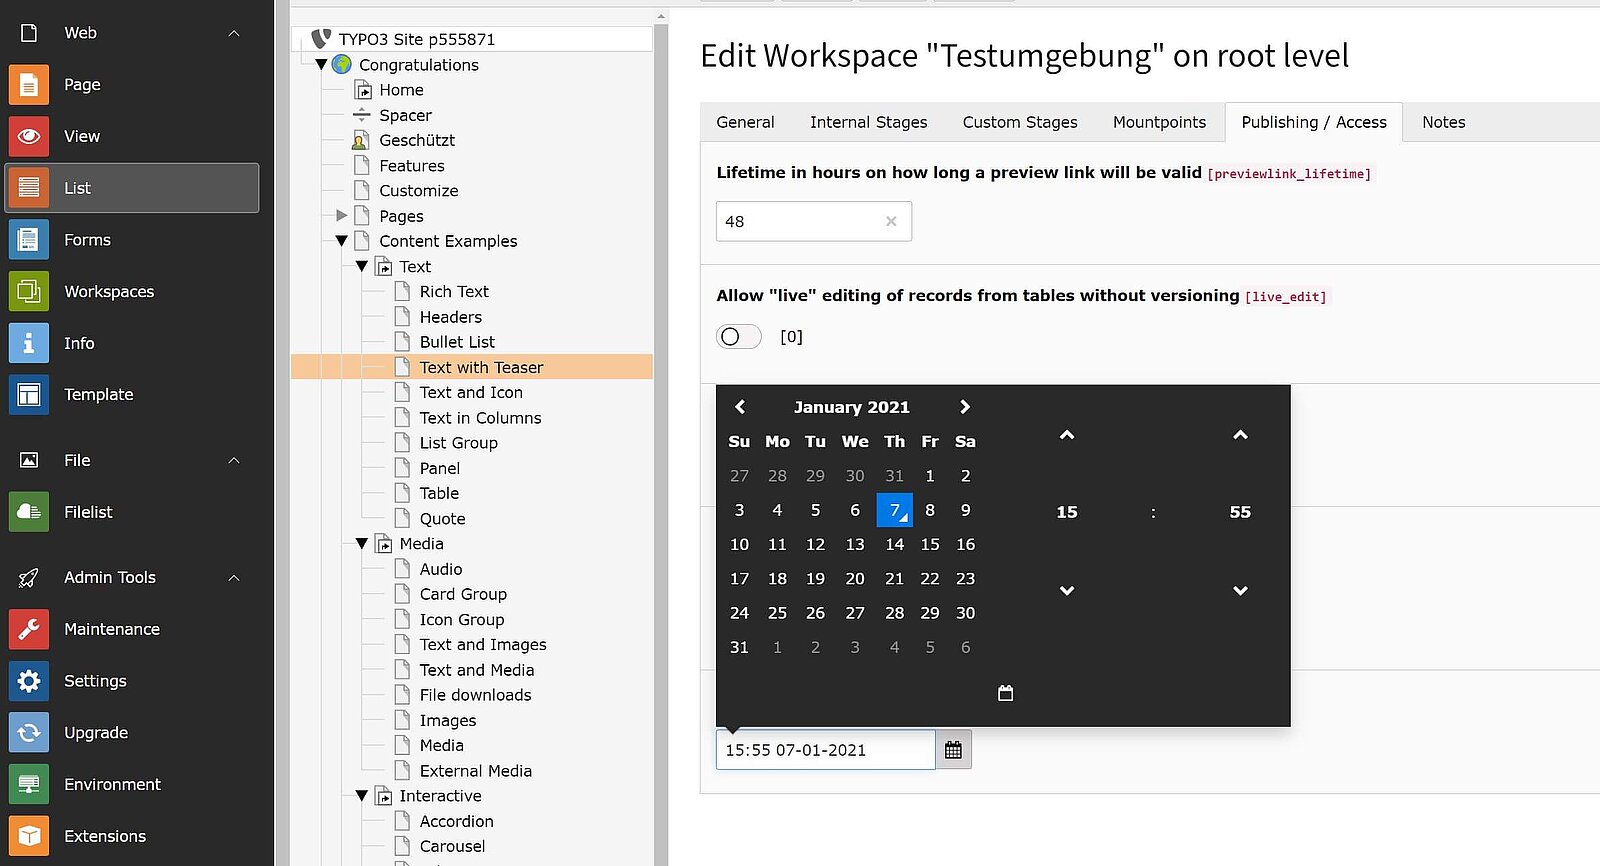
Task: Click the View module eye icon
Action: tap(29, 136)
